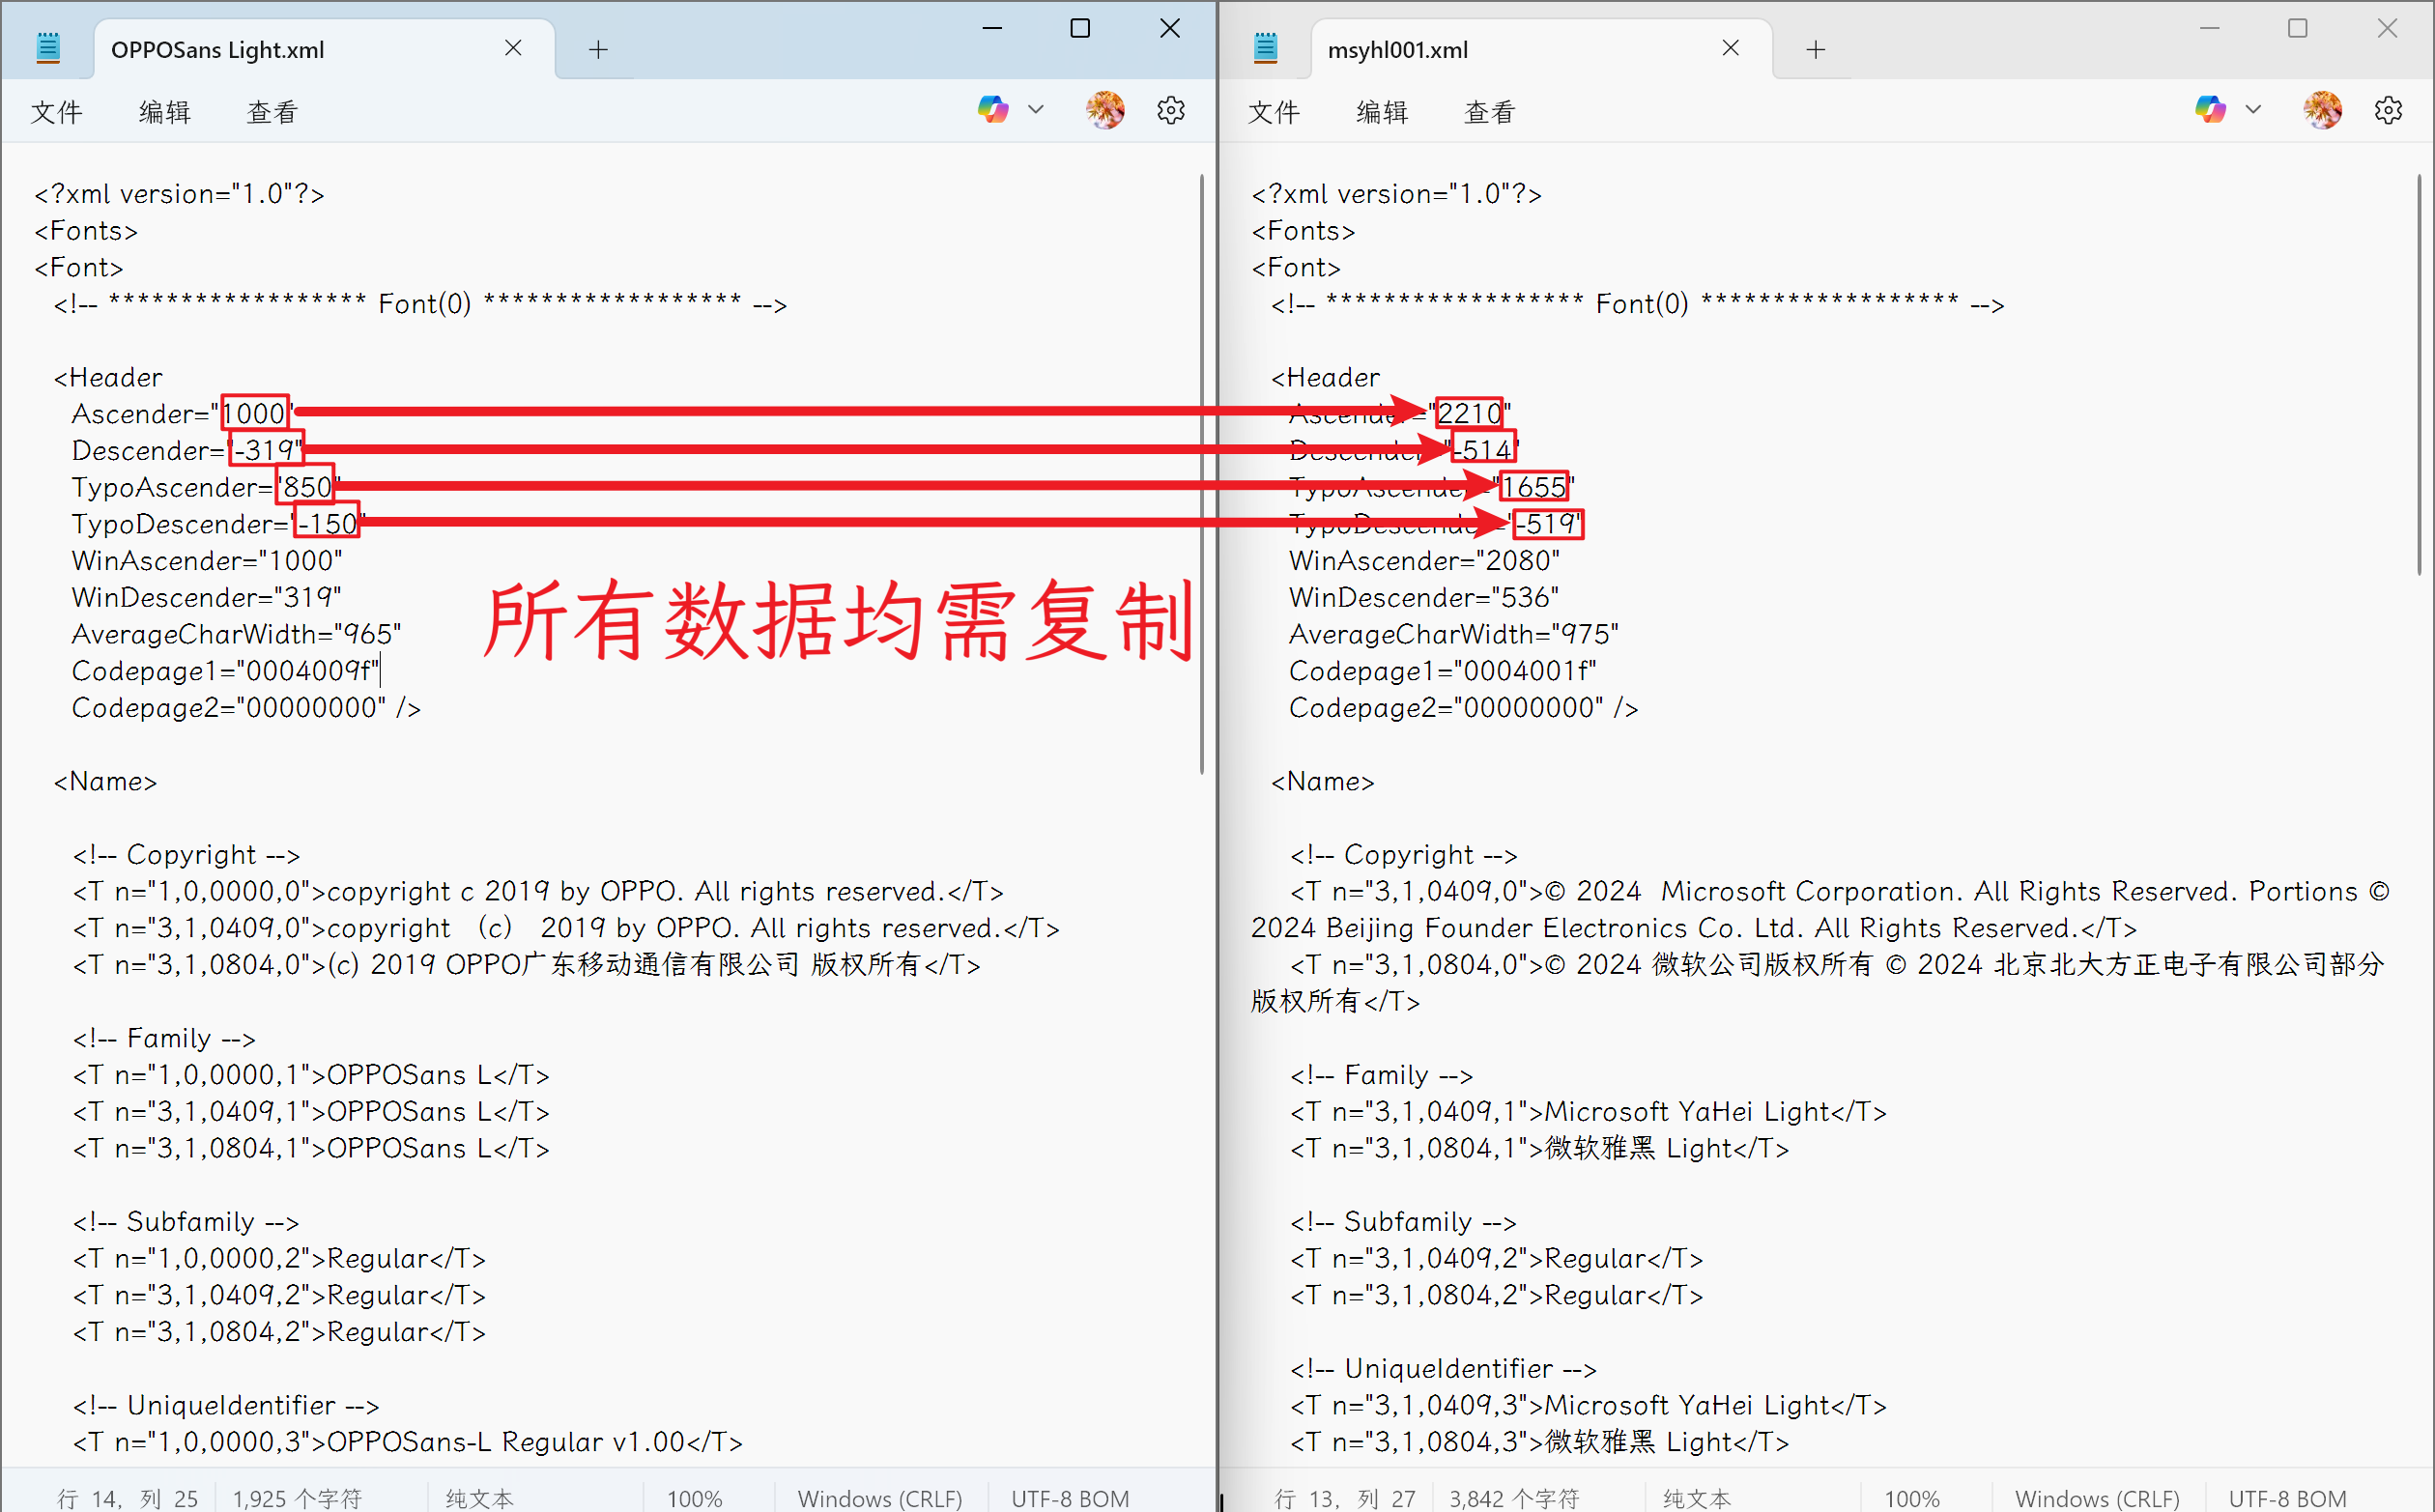Click account avatar in right Notepad window
Viewport: 2435px width, 1512px height.
pos(2322,110)
